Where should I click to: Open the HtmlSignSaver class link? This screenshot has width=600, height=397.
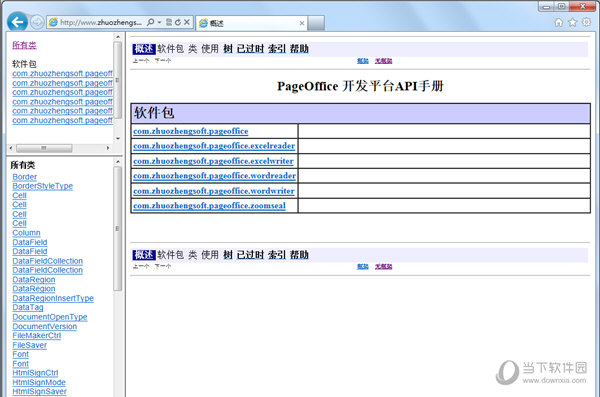click(x=39, y=392)
